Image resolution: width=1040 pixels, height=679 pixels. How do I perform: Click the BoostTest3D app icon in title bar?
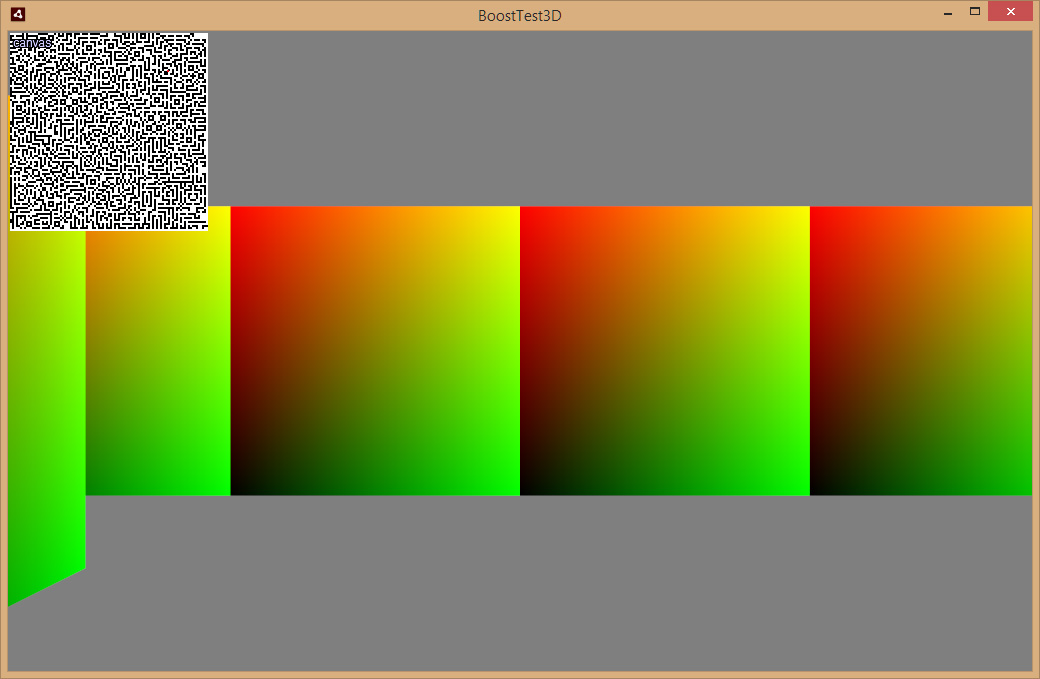pos(18,14)
